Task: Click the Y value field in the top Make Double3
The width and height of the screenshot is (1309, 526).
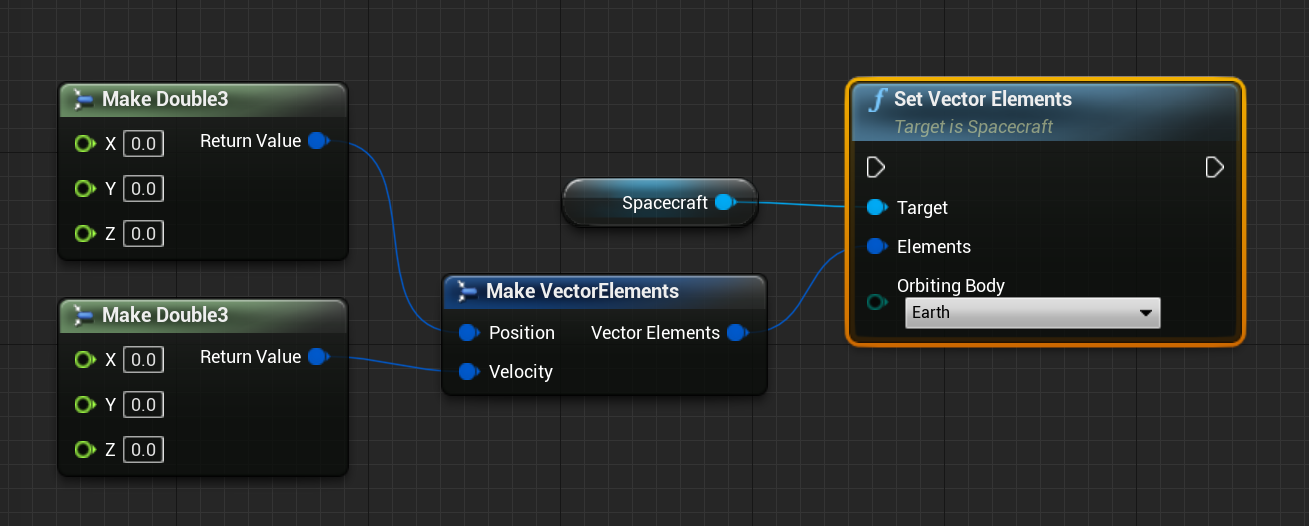Action: tap(143, 189)
